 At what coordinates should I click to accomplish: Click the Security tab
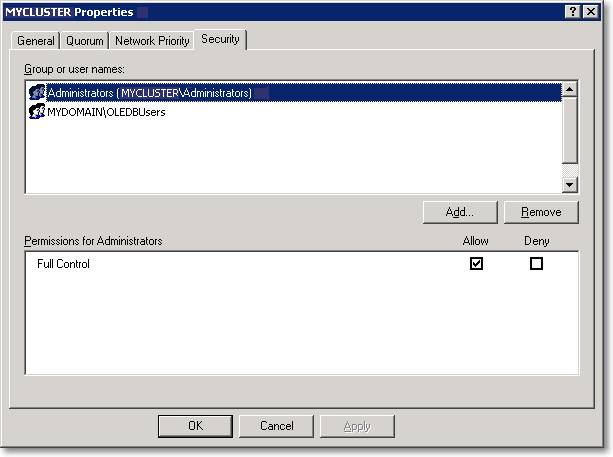click(220, 39)
